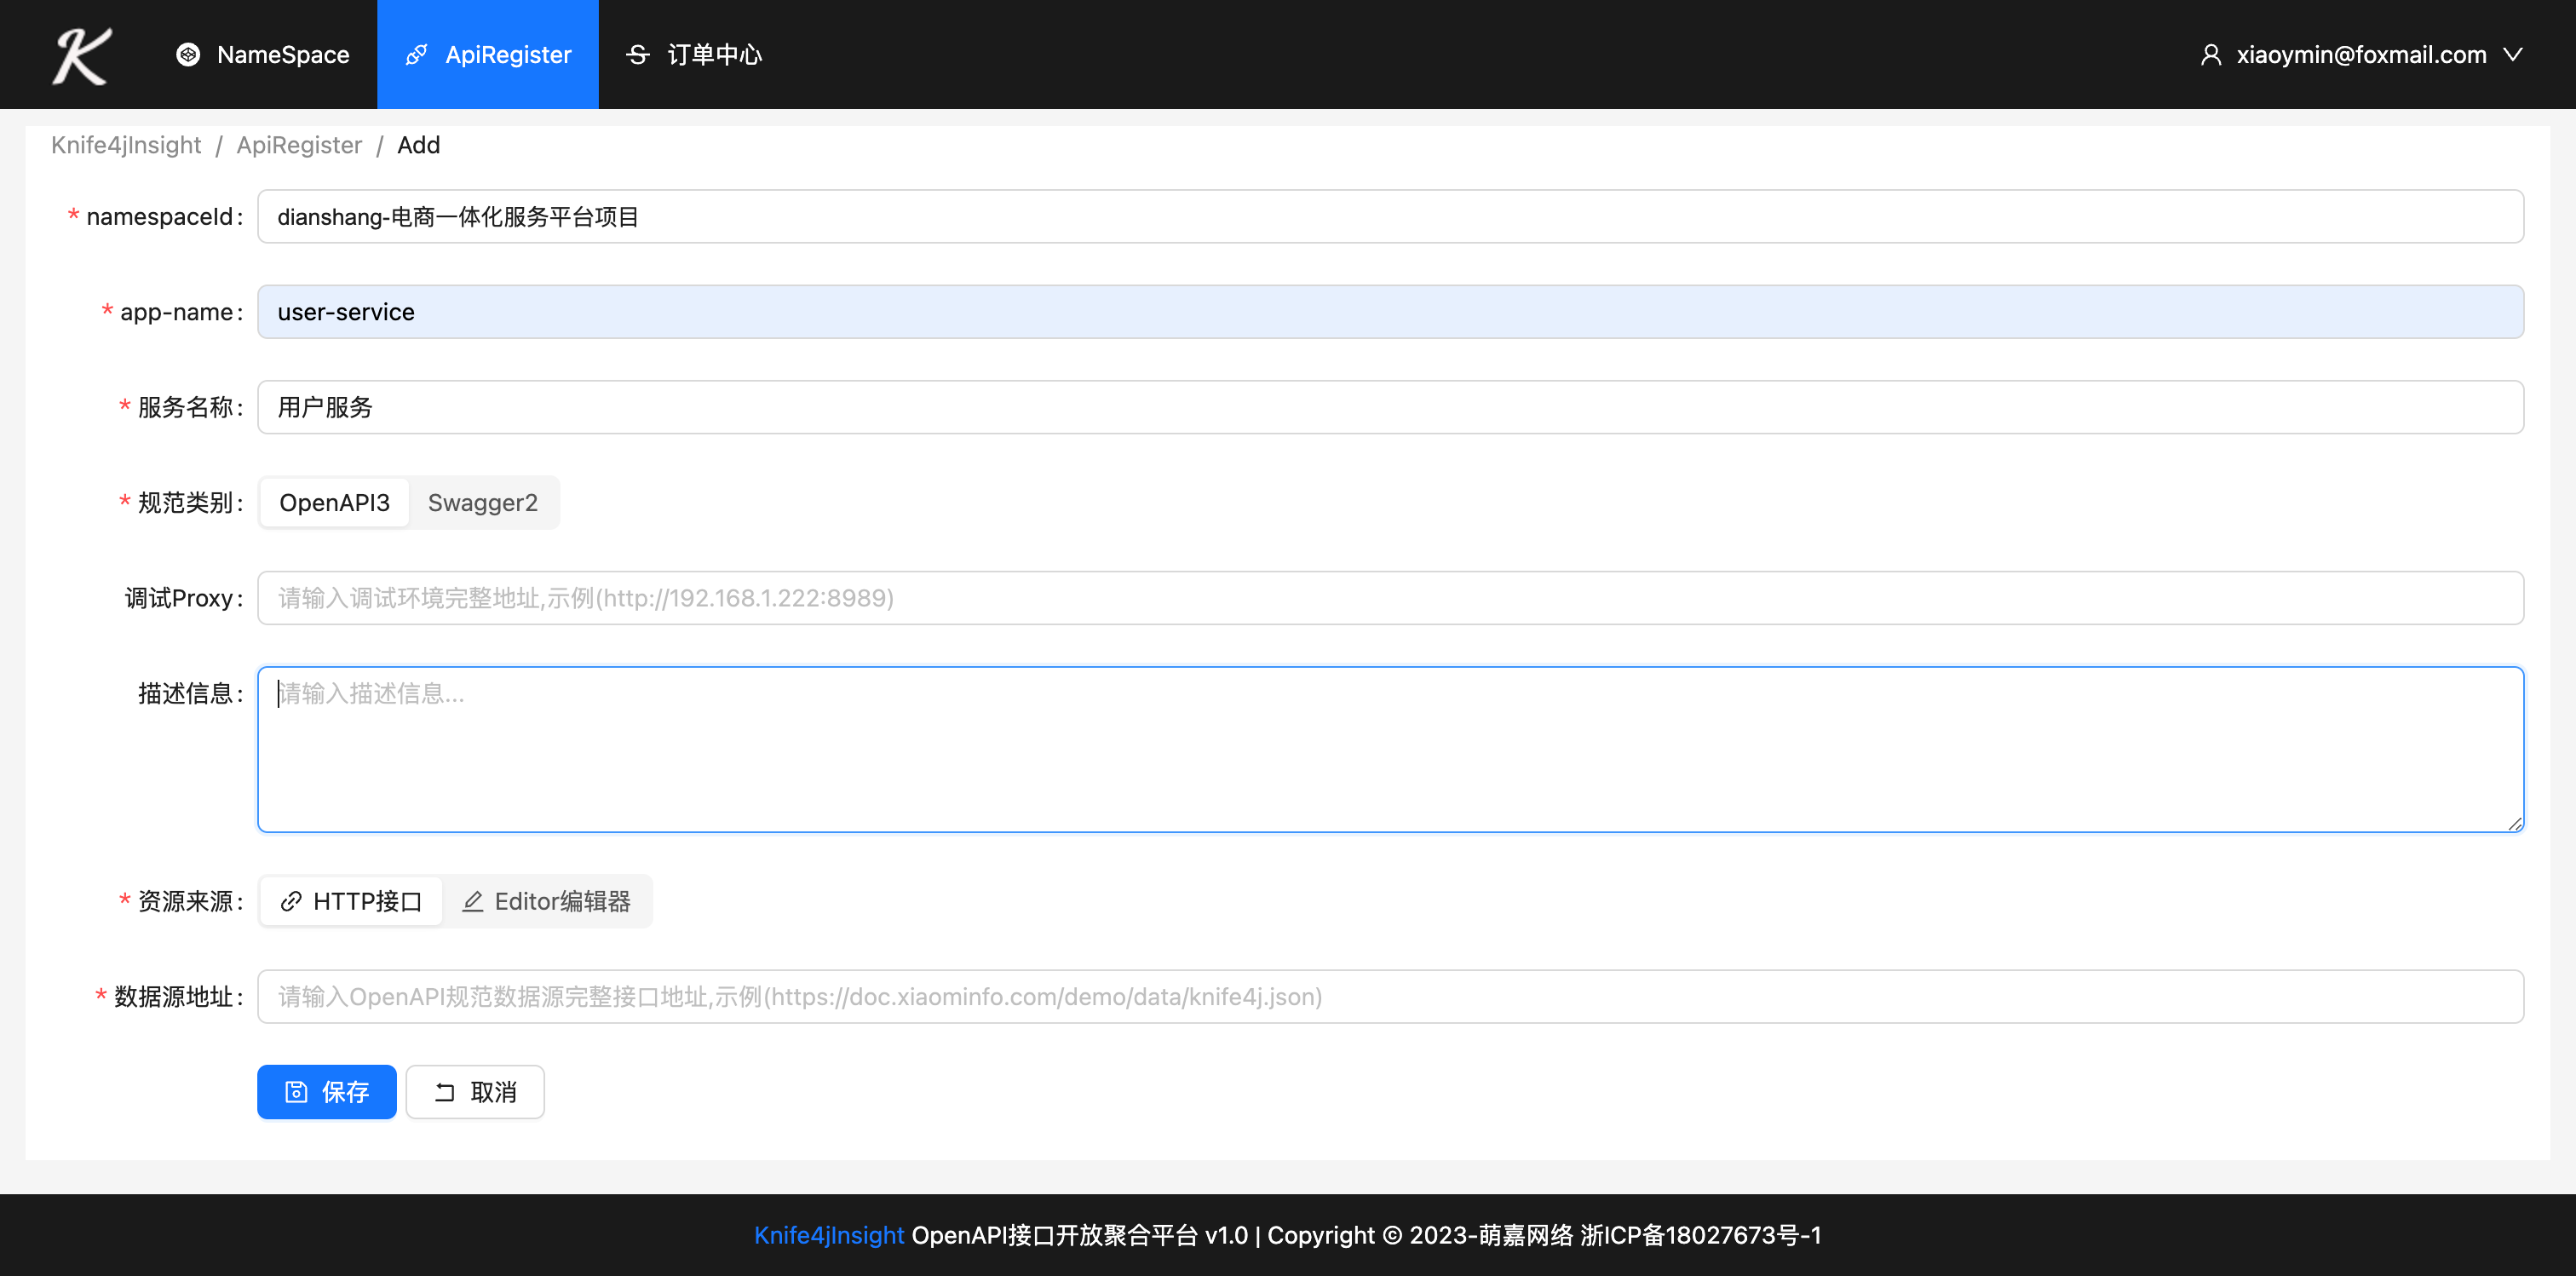
Task: Click the 取消 cancel button
Action: point(475,1092)
